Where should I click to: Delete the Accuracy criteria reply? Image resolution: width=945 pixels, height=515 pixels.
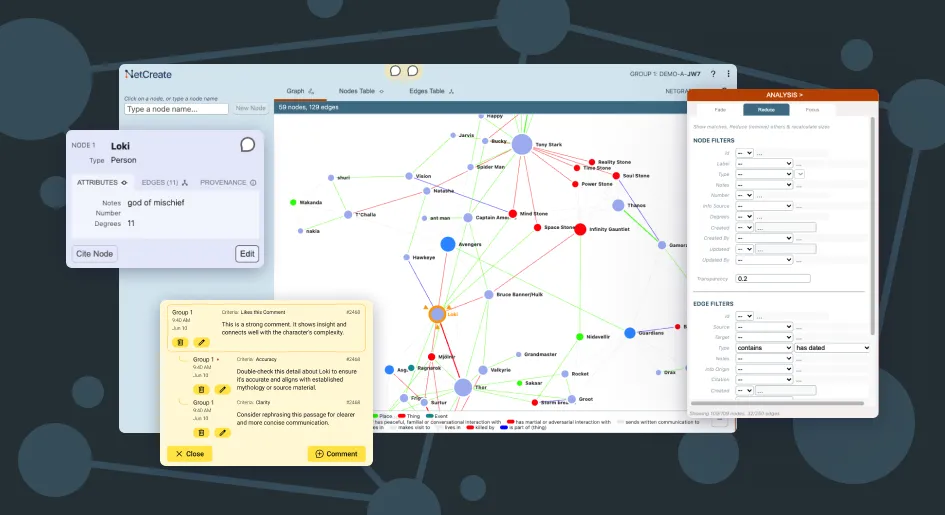tap(201, 389)
